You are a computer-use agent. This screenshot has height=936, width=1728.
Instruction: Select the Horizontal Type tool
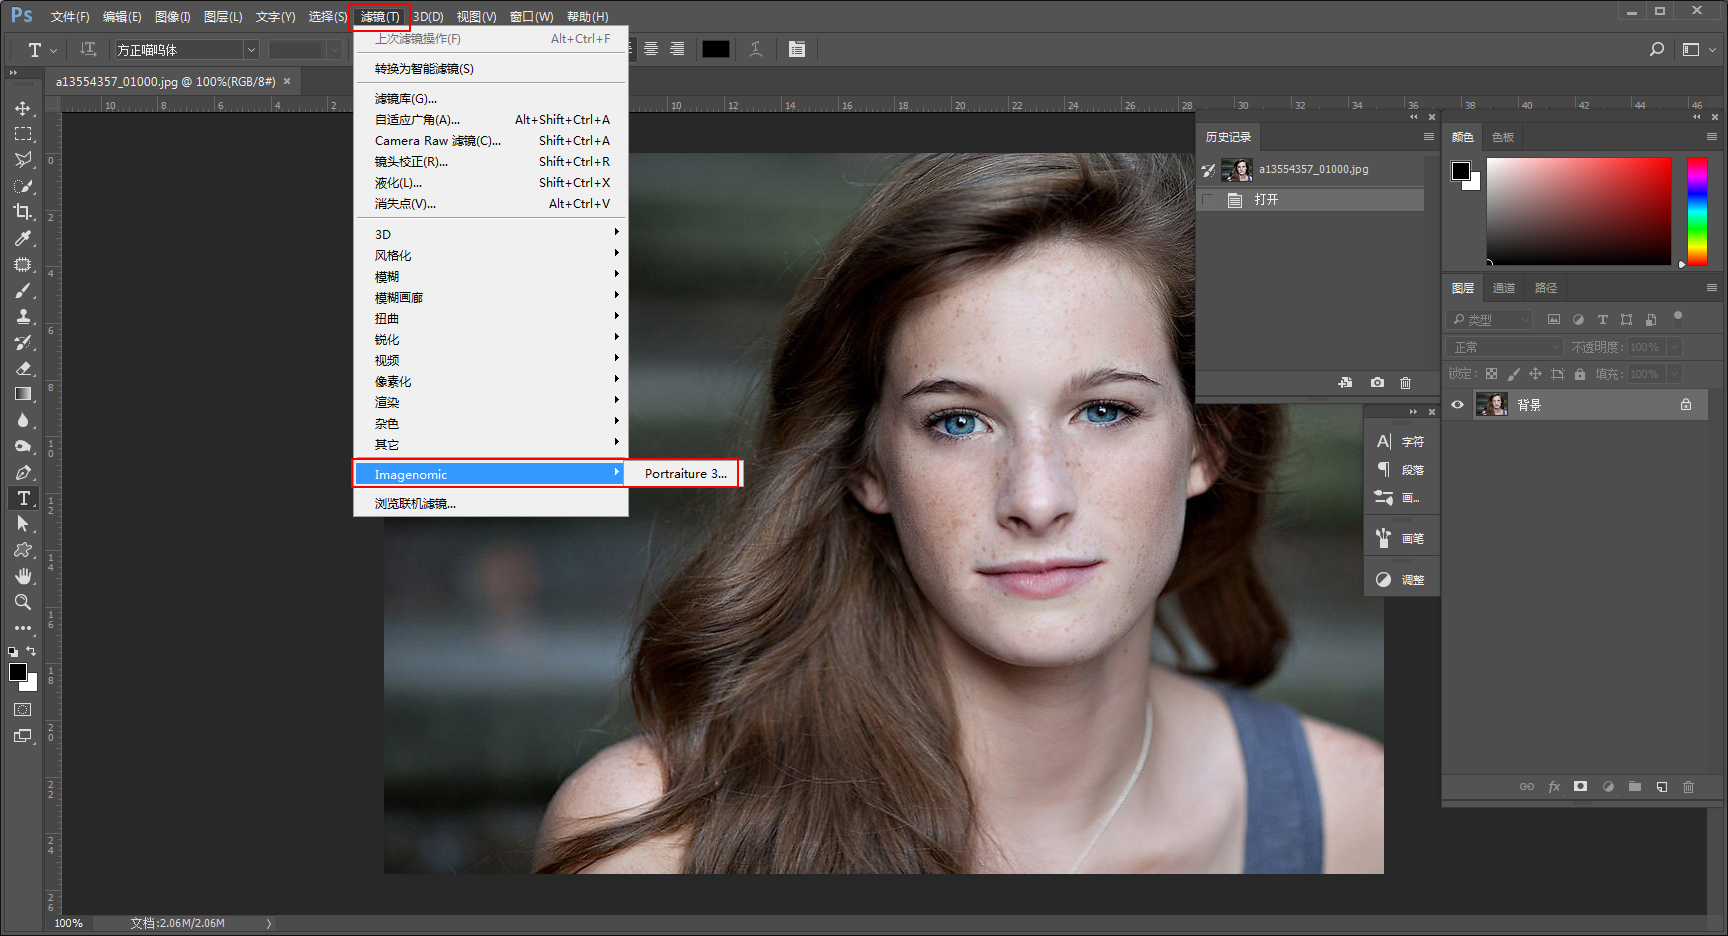coord(23,498)
